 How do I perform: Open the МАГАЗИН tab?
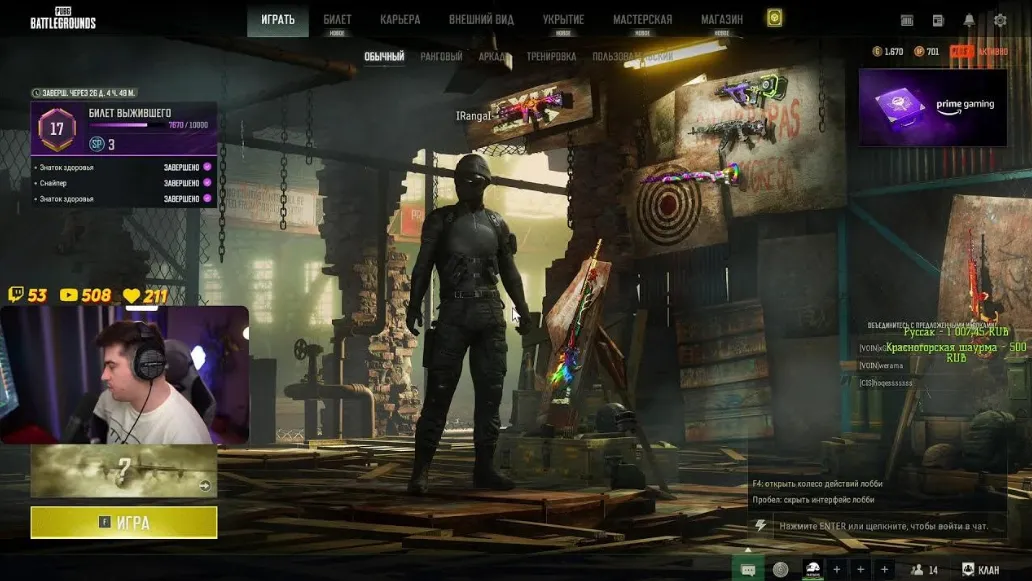point(721,20)
